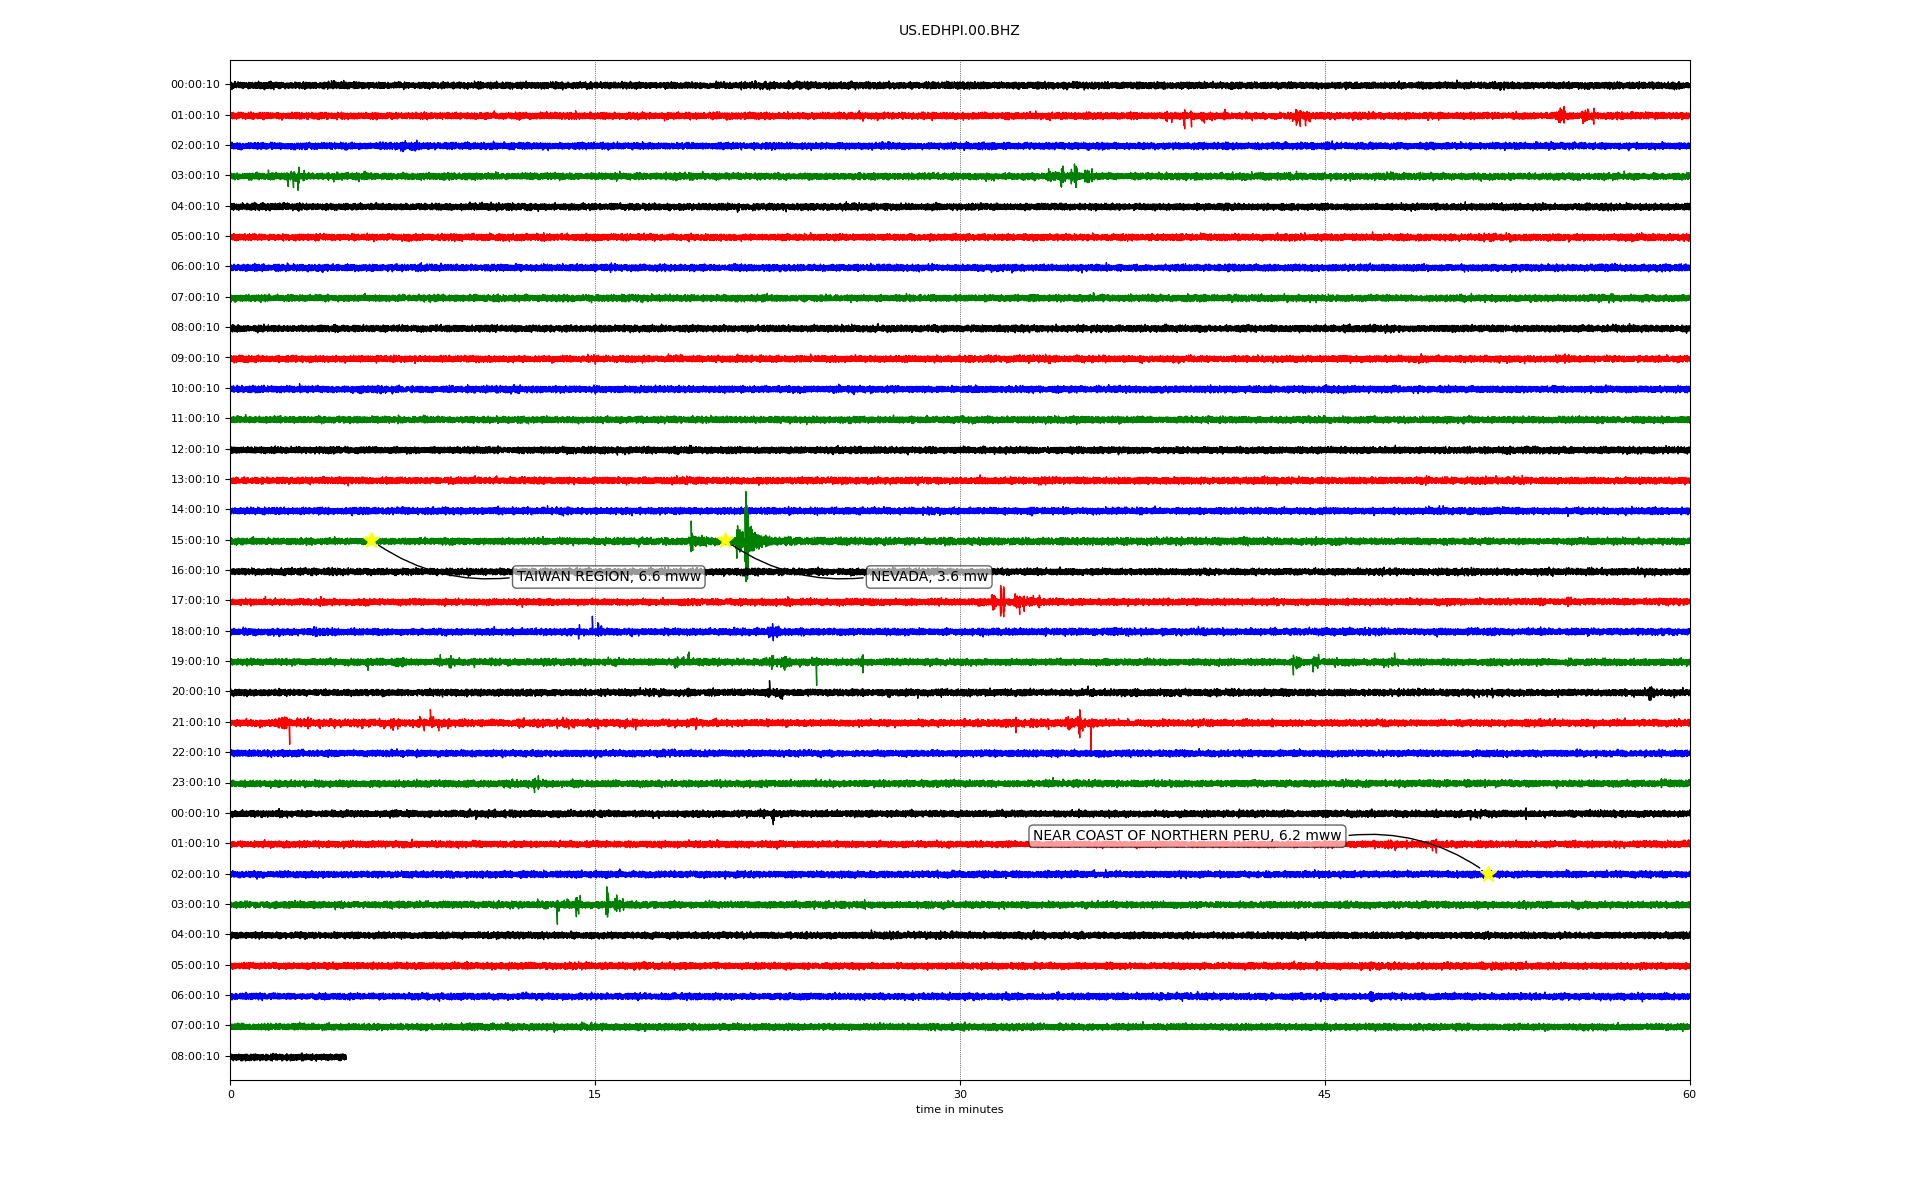Click the last short 08:00:10 black trace
This screenshot has width=1920, height=1200.
click(x=288, y=1057)
